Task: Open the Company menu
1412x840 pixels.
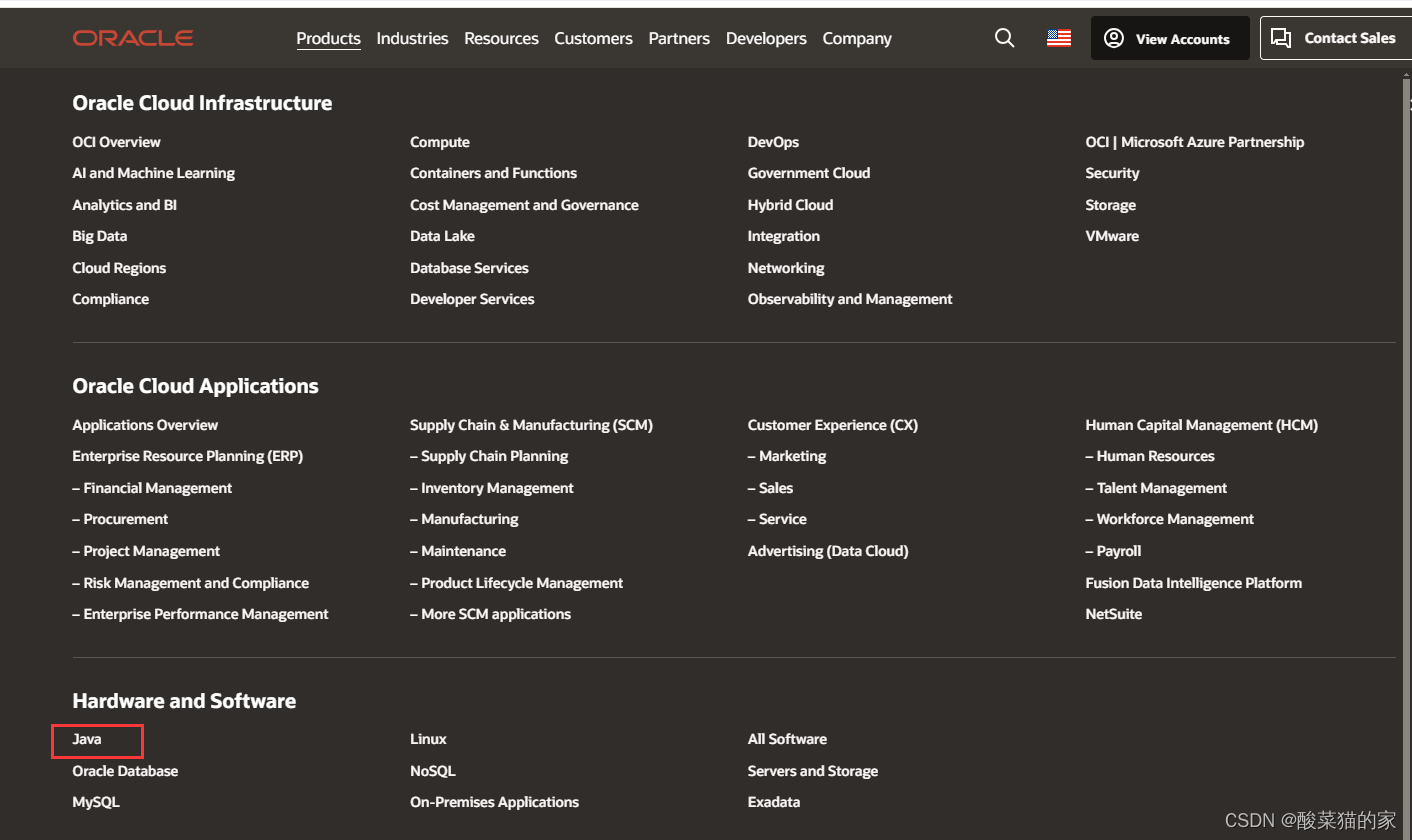Action: click(857, 38)
